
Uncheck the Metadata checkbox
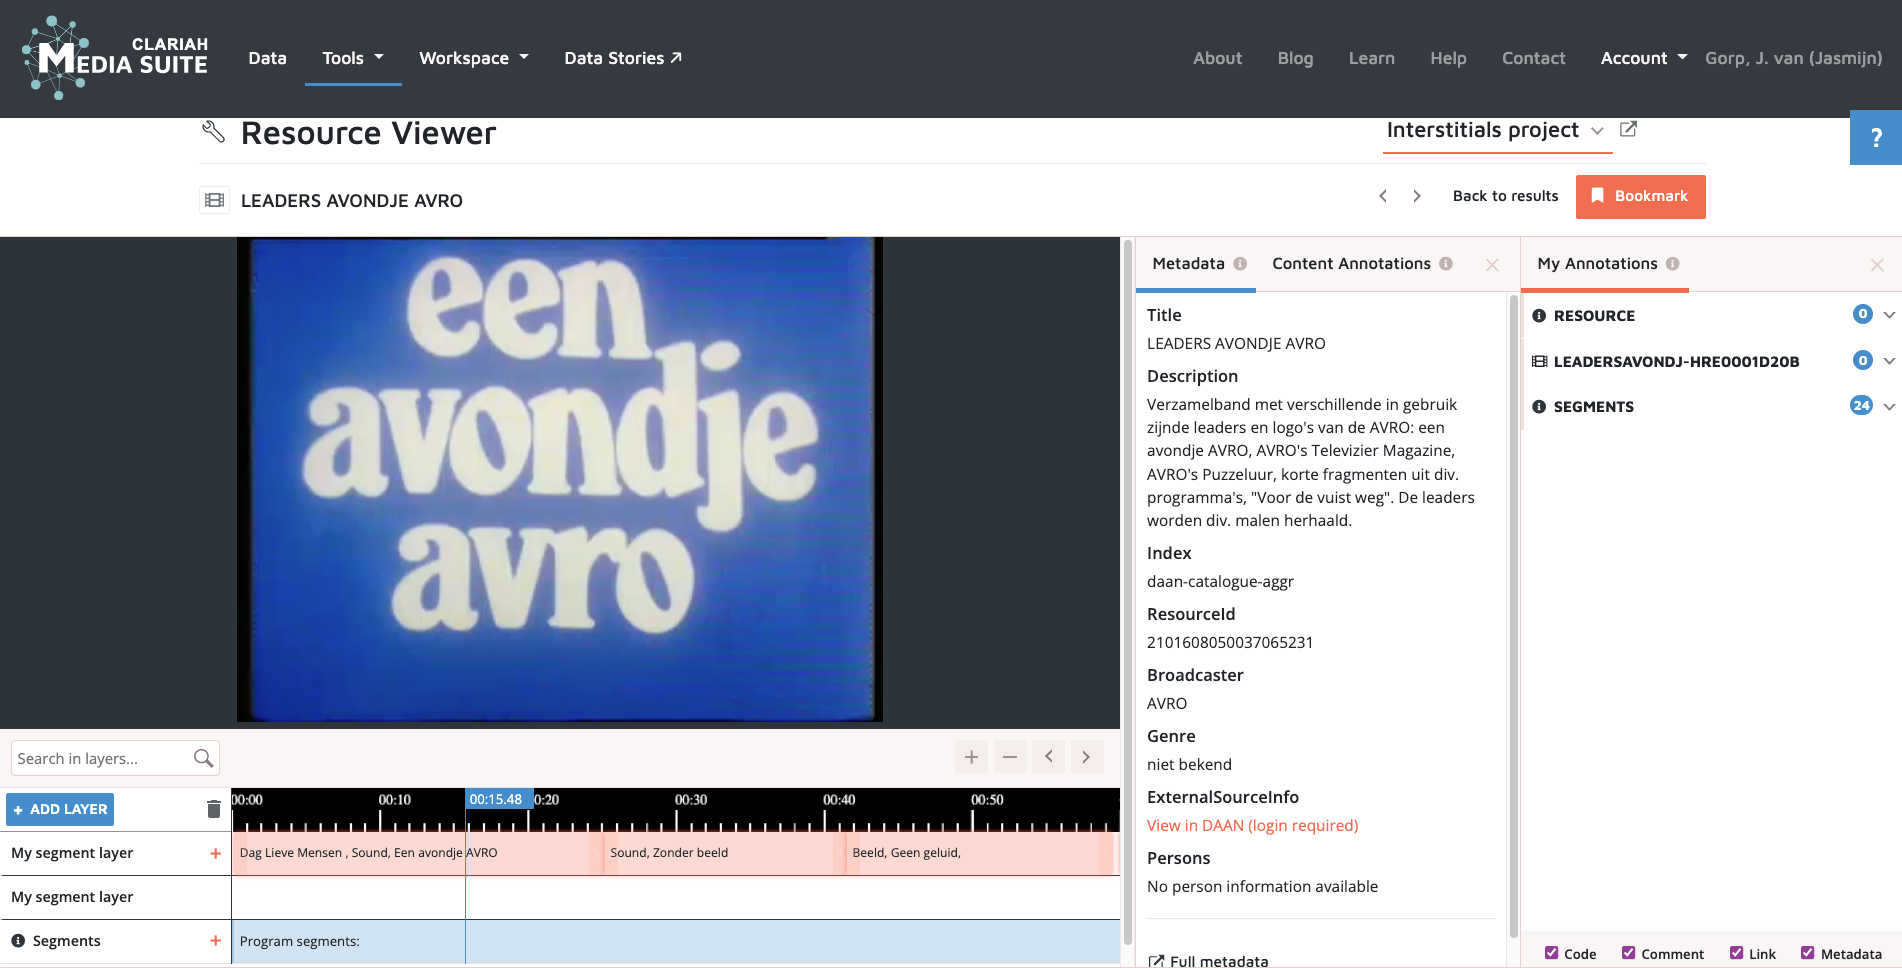click(x=1807, y=953)
